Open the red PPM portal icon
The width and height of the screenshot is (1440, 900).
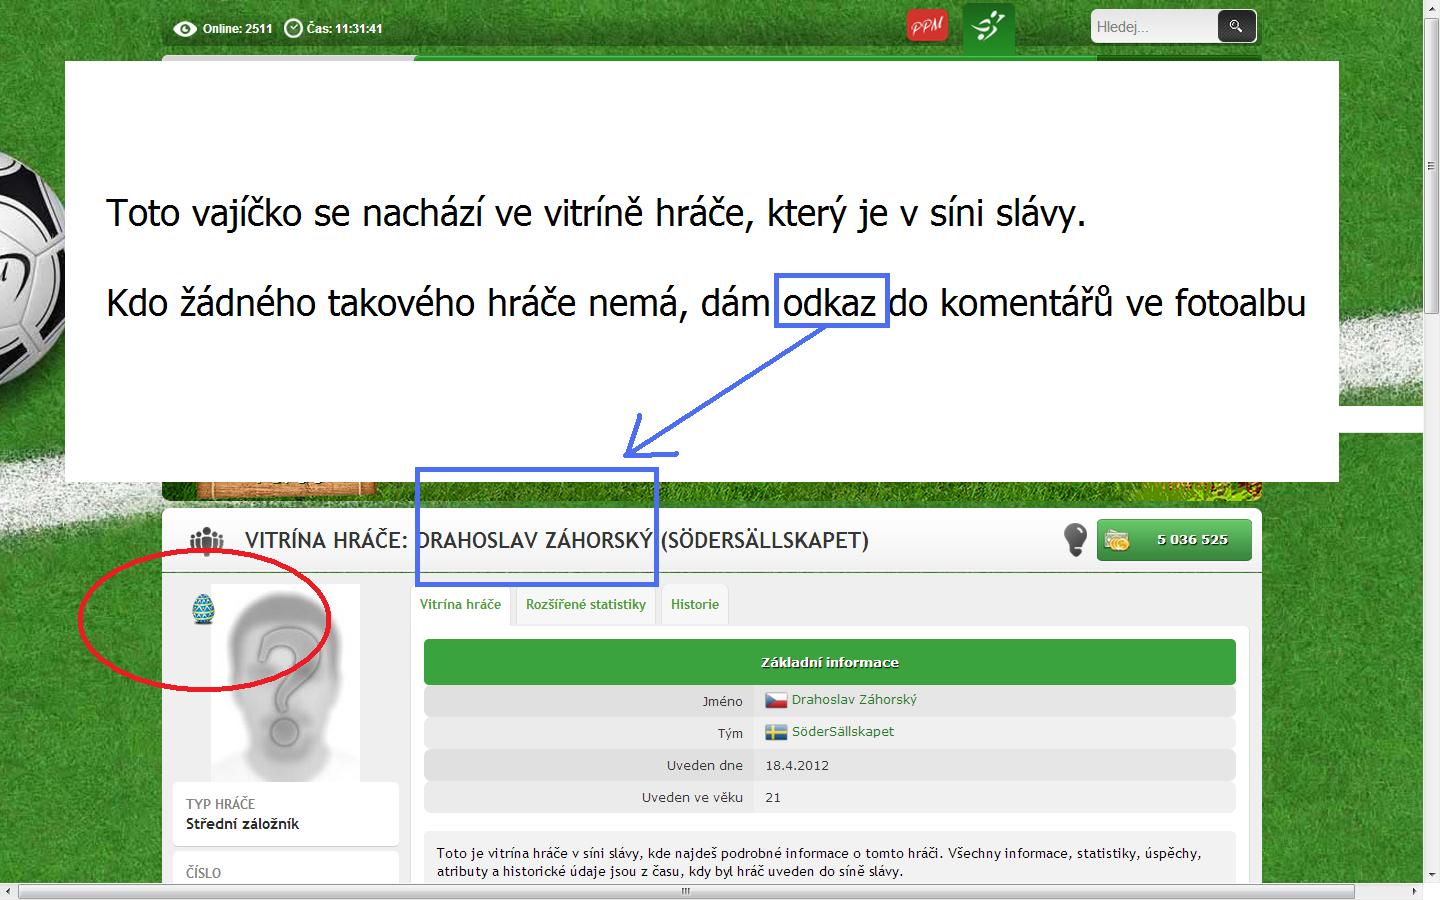click(x=927, y=26)
